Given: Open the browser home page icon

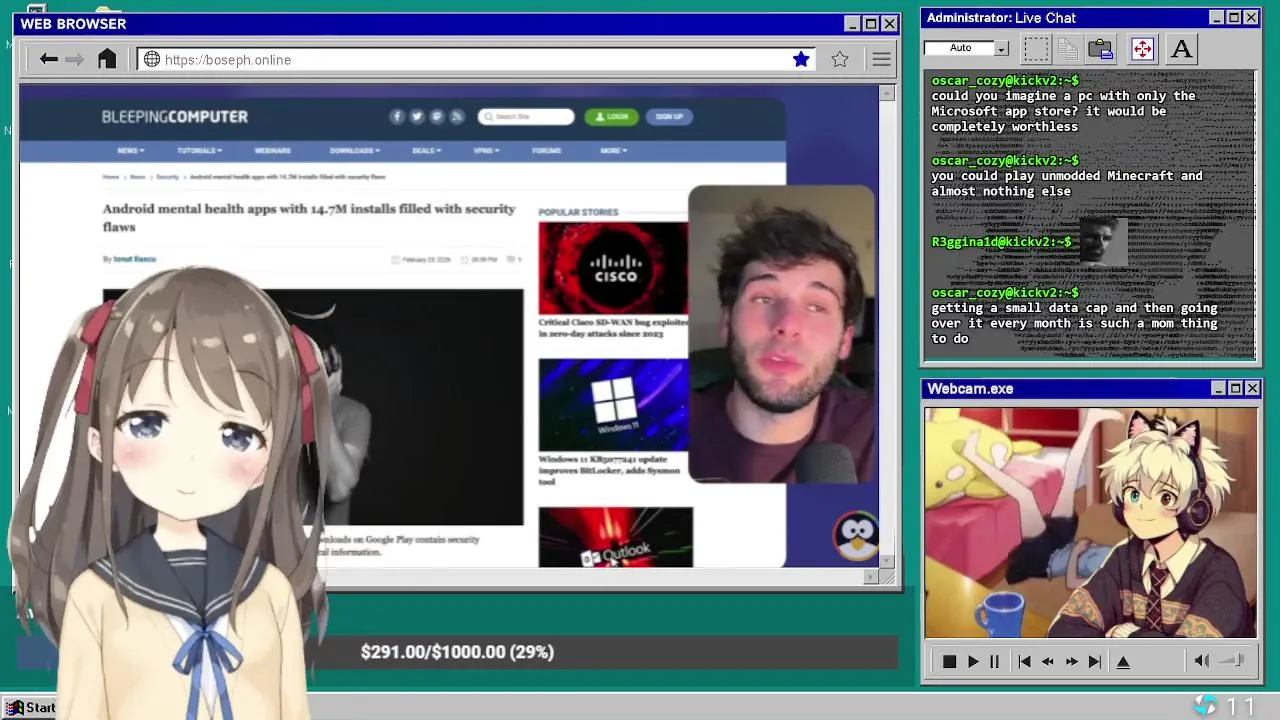Looking at the screenshot, I should coord(107,59).
